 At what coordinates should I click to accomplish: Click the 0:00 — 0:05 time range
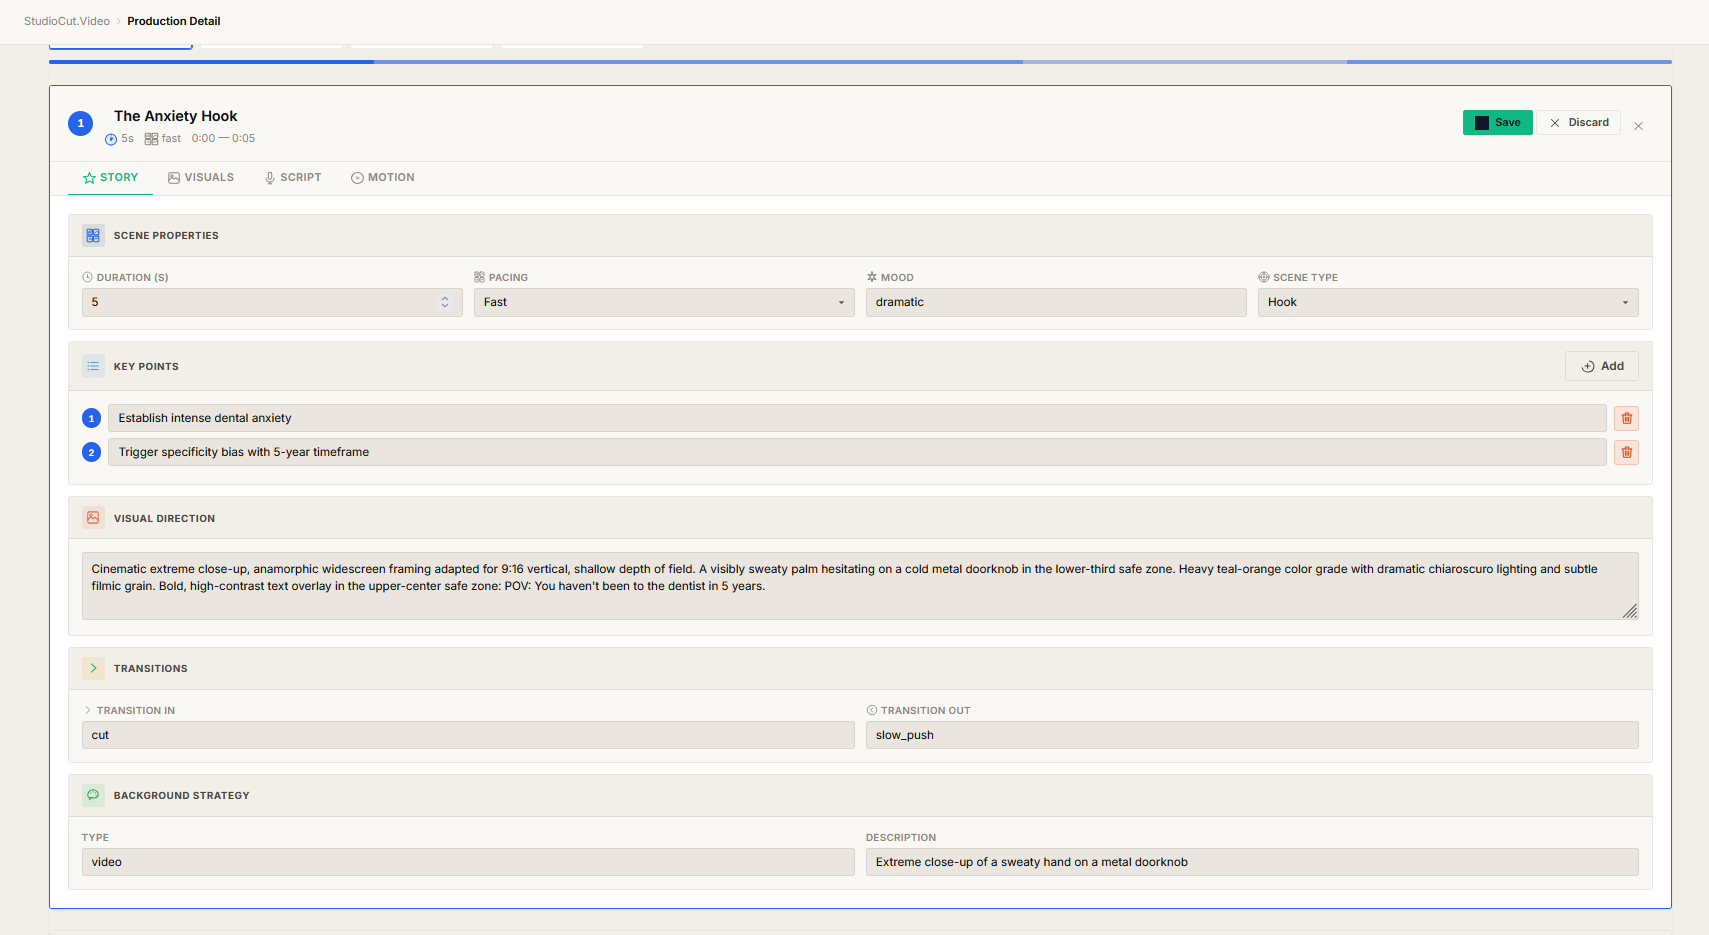(x=223, y=139)
